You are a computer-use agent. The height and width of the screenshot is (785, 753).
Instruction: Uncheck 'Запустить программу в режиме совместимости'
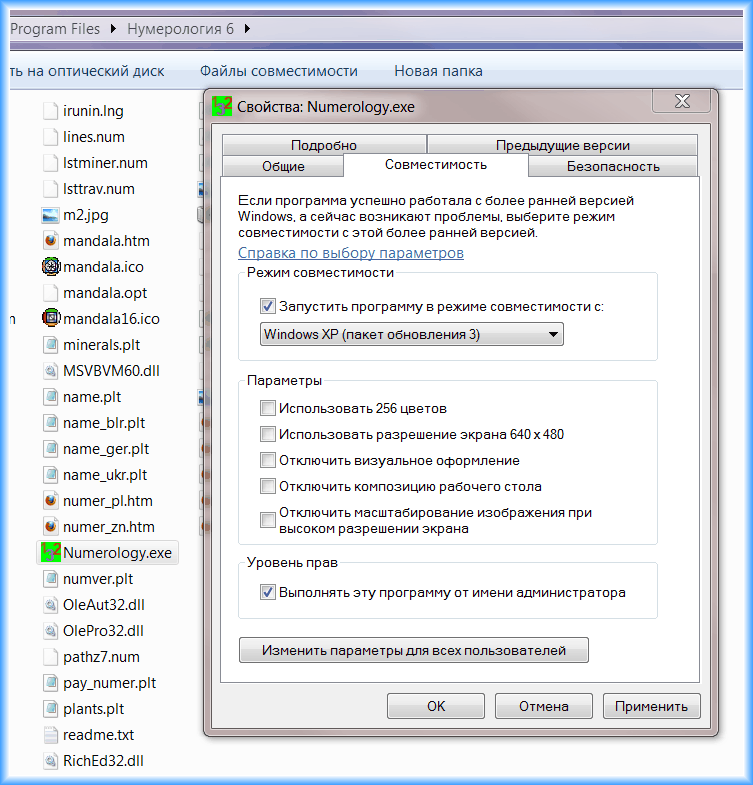click(268, 306)
